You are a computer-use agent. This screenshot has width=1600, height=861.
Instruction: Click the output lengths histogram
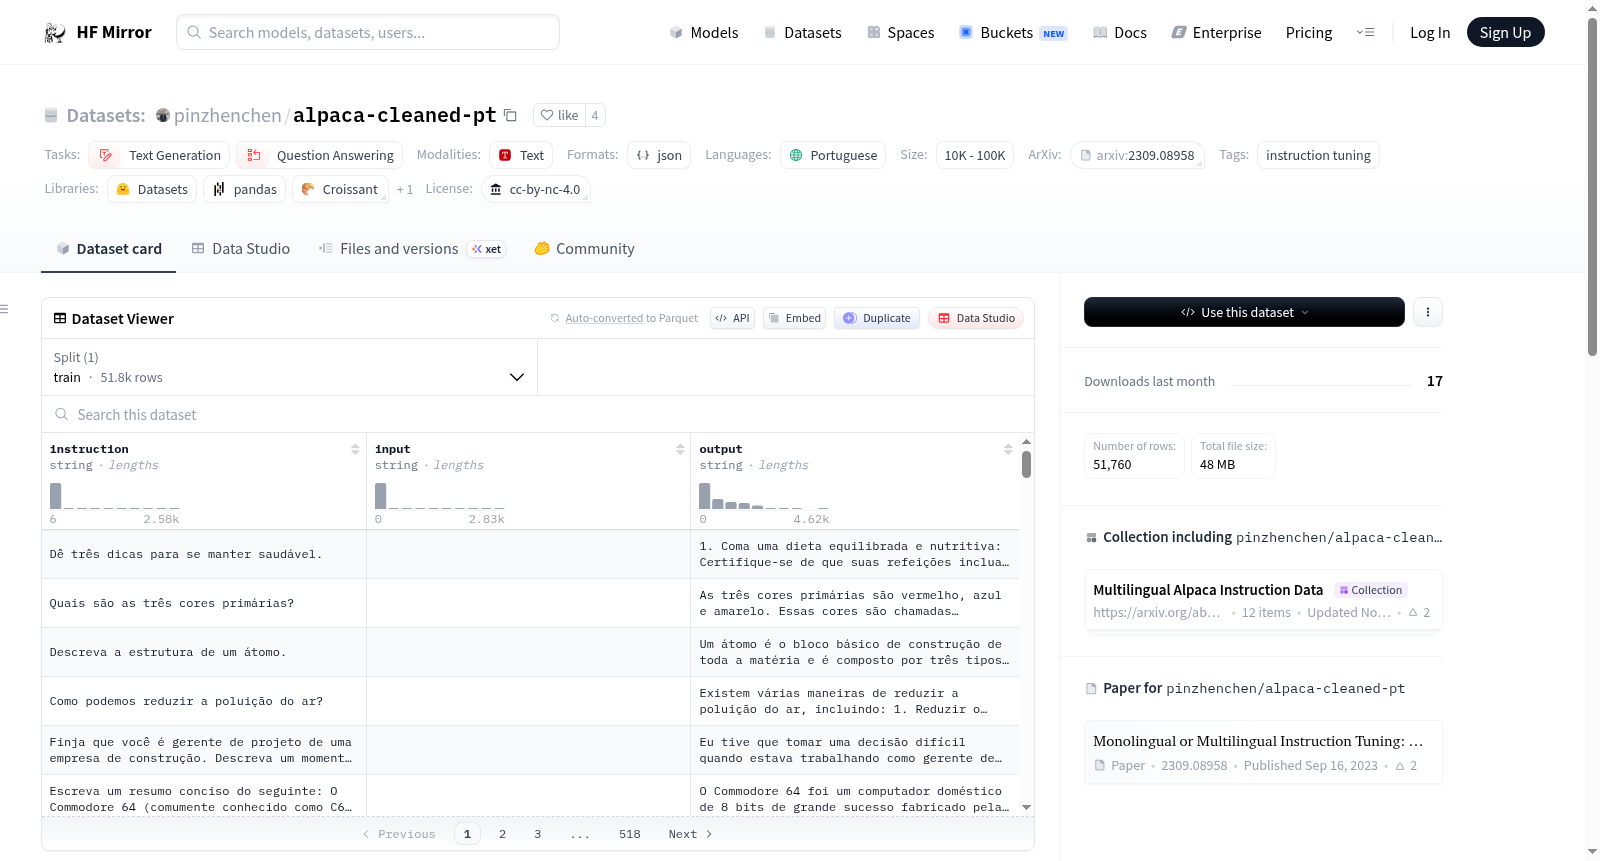click(764, 496)
